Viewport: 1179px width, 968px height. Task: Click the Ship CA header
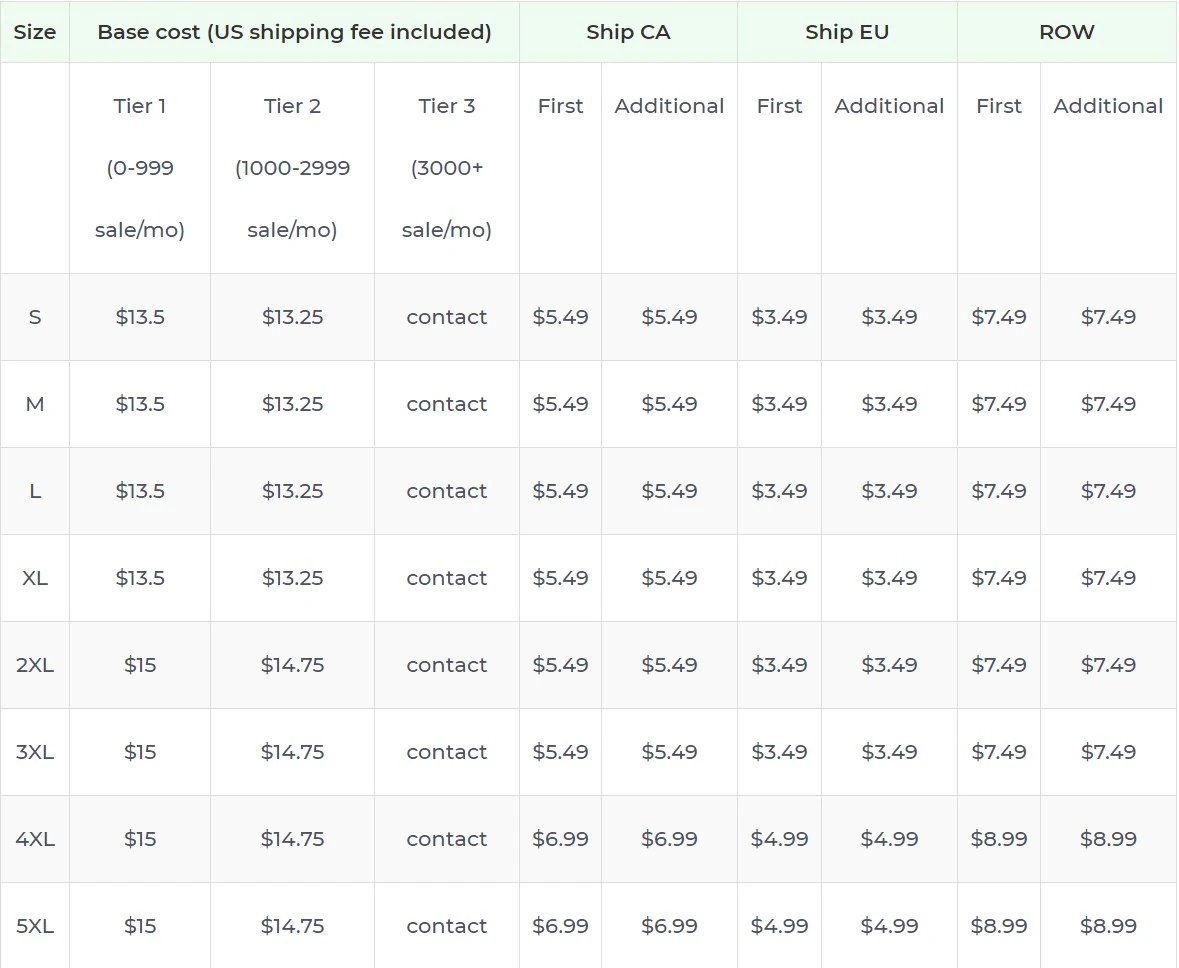point(628,32)
